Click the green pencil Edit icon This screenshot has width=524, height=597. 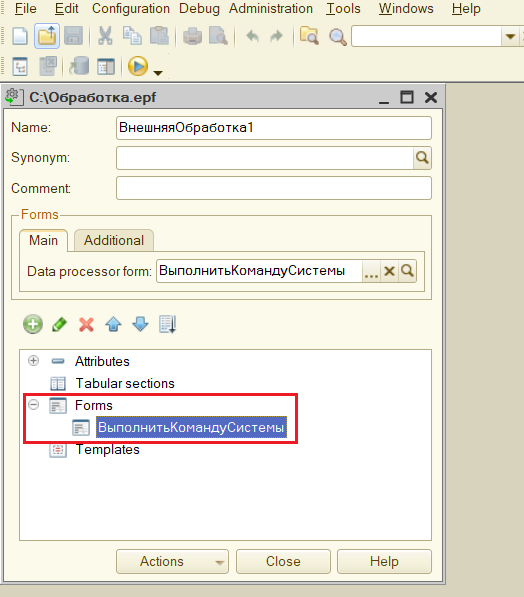click(x=59, y=325)
